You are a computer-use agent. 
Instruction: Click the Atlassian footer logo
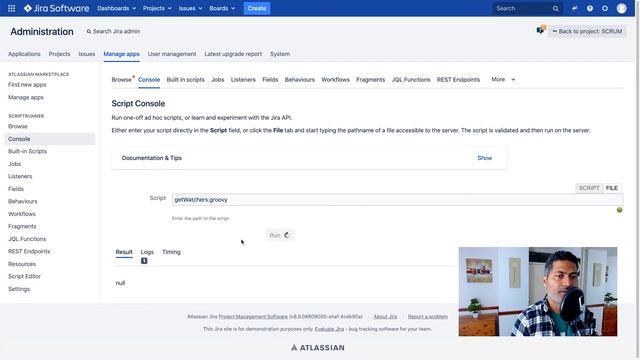coord(318,348)
